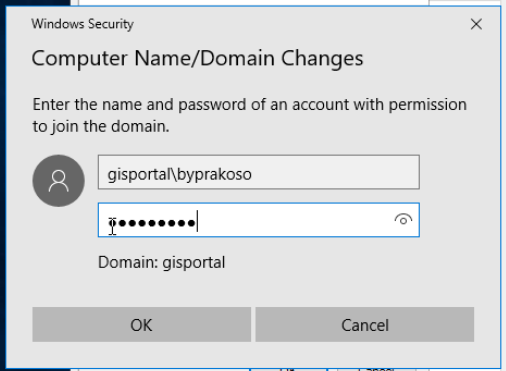Click the word Changes in the heading
This screenshot has width=506, height=371.
(322, 59)
